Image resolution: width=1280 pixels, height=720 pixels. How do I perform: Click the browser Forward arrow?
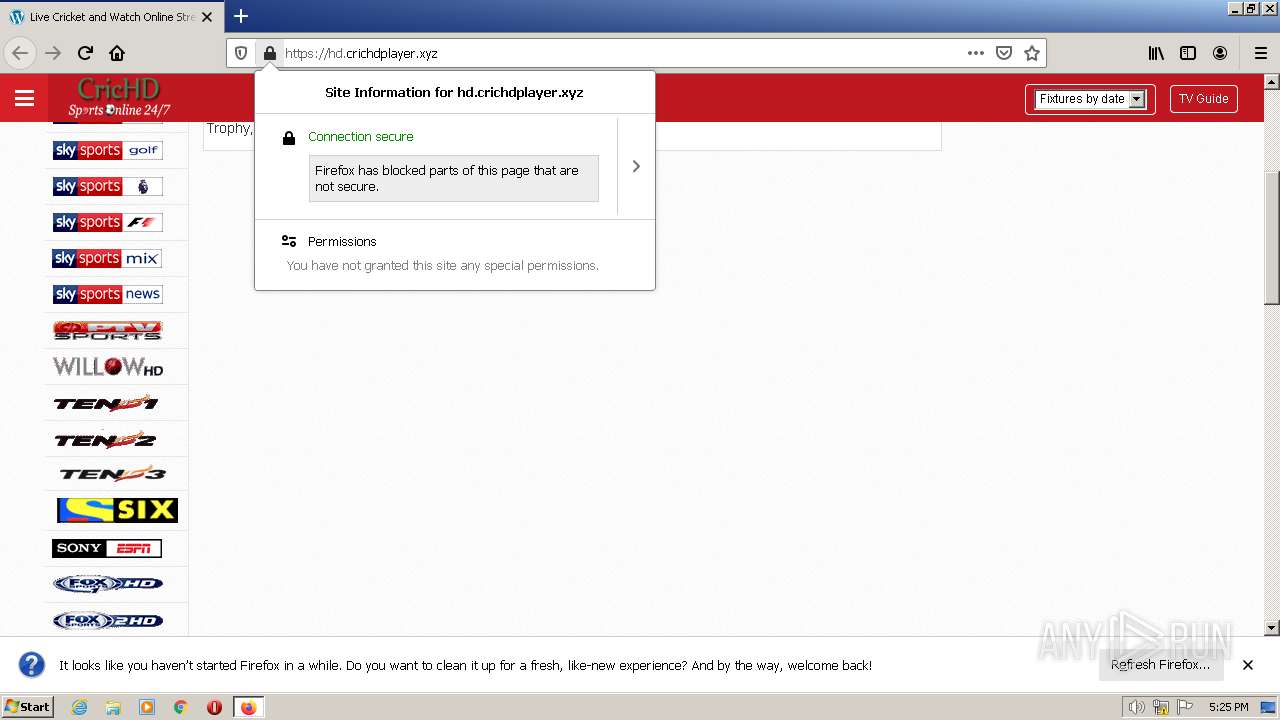[x=53, y=53]
